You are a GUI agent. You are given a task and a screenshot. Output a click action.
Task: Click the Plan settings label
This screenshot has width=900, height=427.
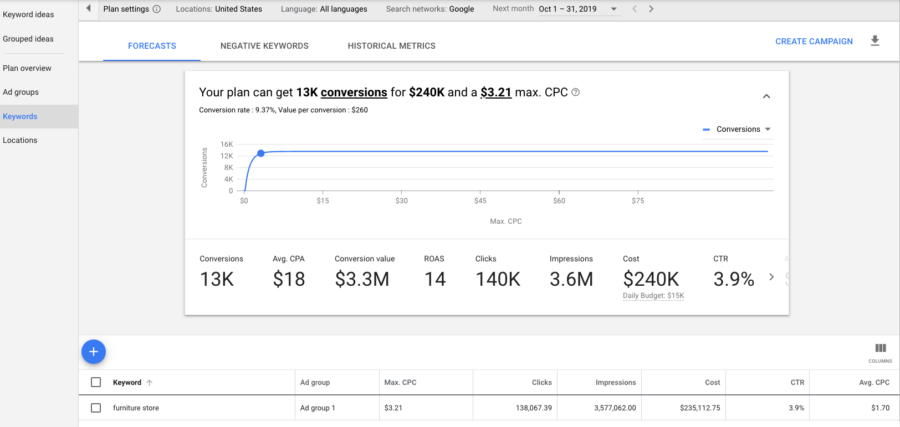[126, 9]
